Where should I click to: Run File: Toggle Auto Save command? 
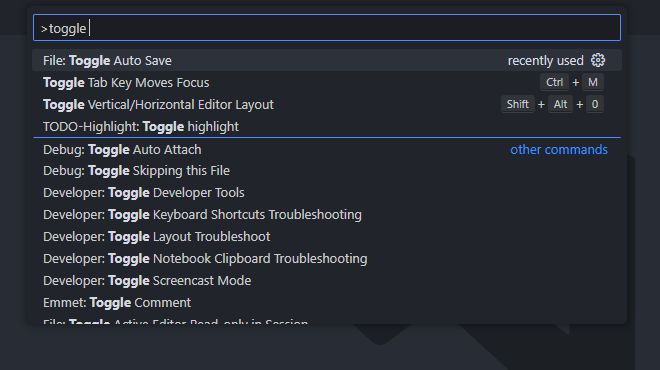point(327,60)
